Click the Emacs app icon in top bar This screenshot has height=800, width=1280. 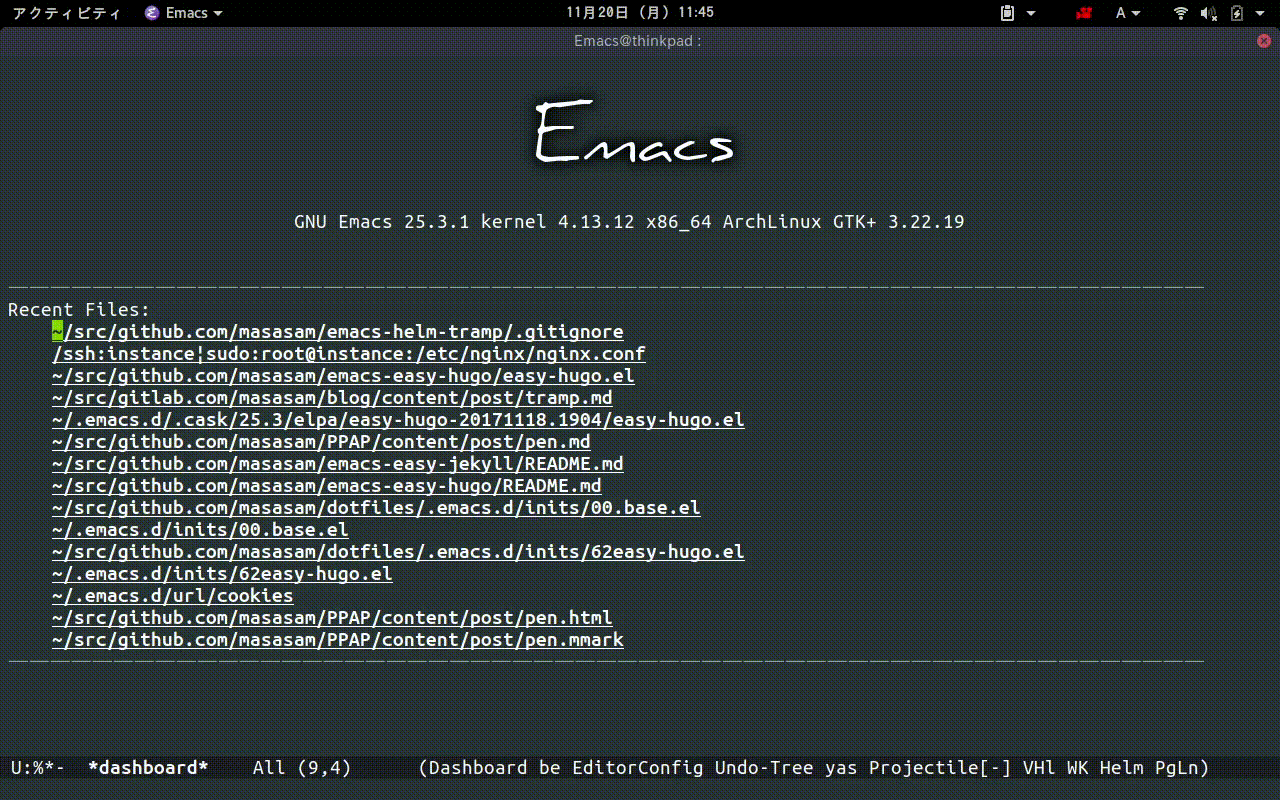click(151, 13)
